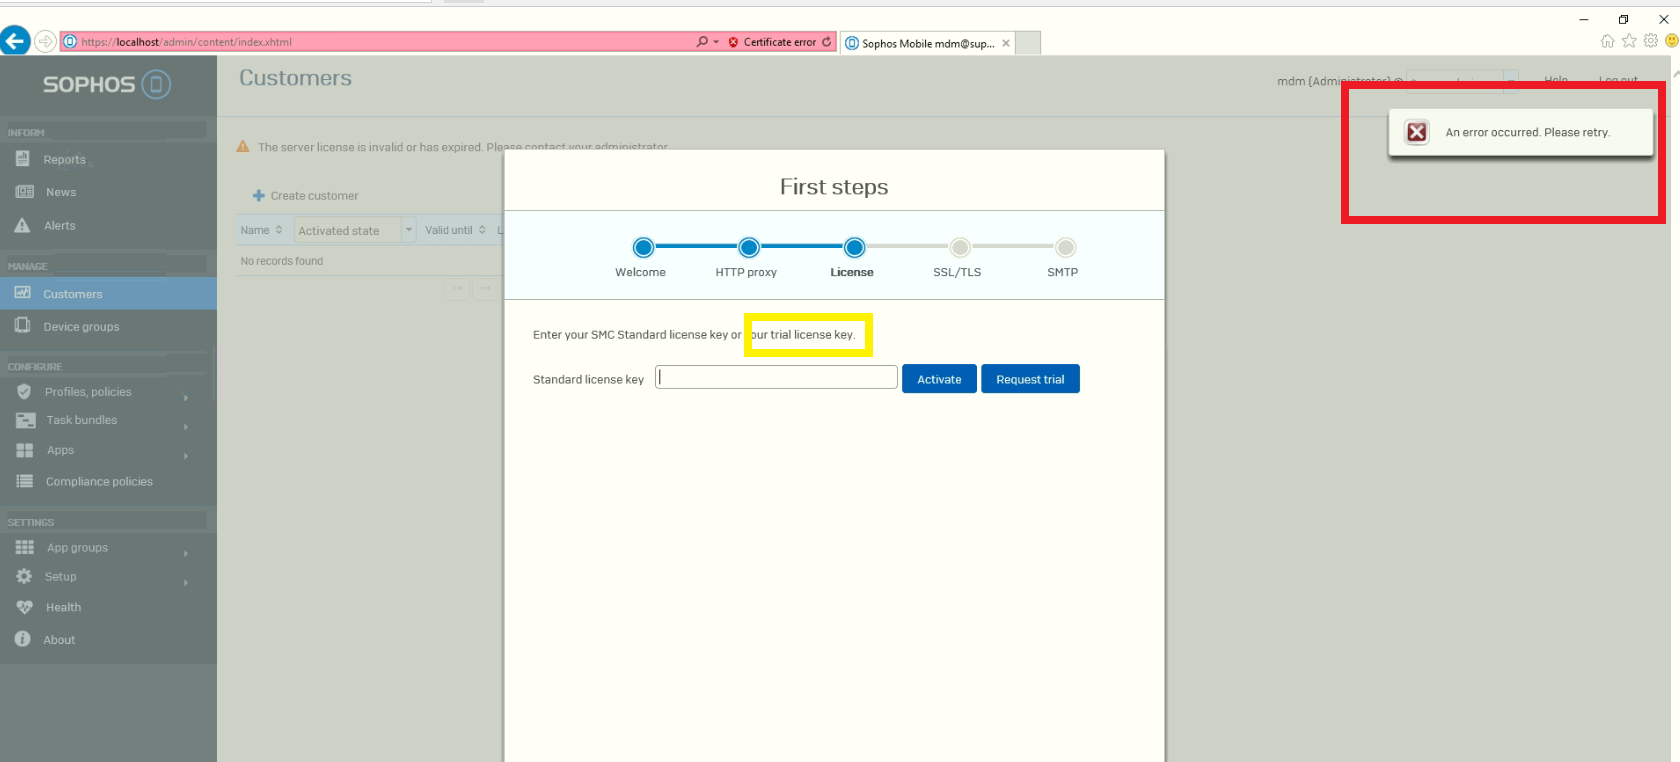Click the Request trial button
Viewport: 1680px width, 762px height.
1030,379
